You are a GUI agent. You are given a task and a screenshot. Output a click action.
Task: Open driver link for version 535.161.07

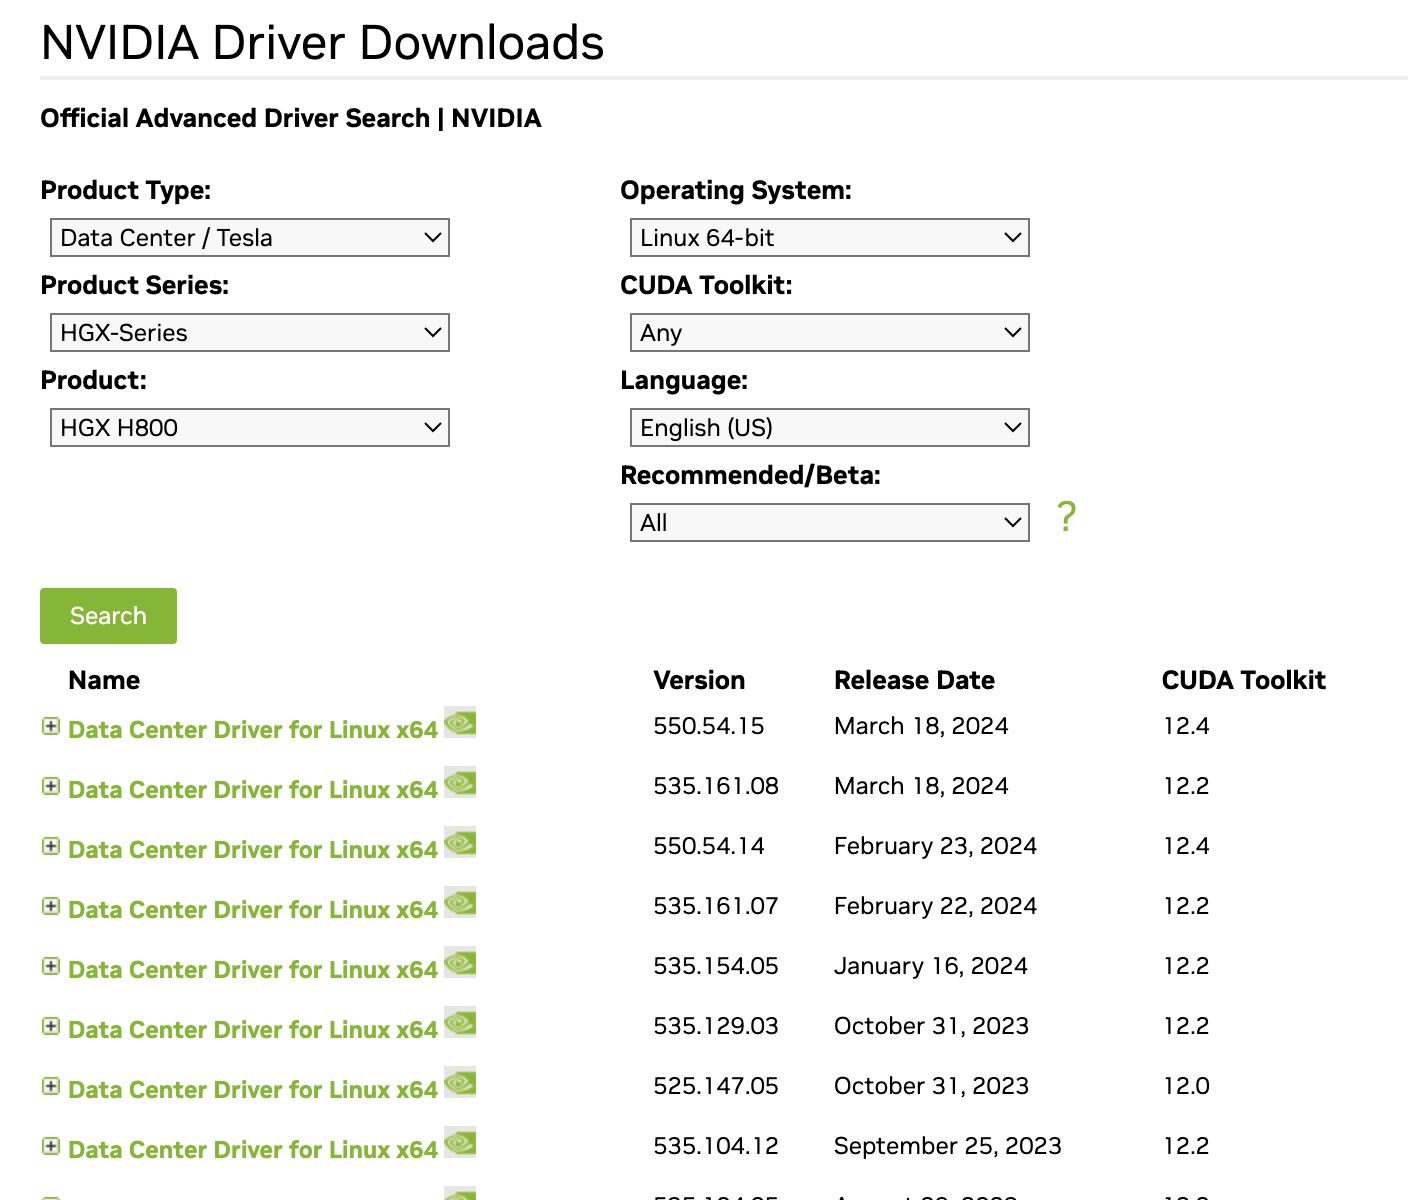tap(253, 910)
